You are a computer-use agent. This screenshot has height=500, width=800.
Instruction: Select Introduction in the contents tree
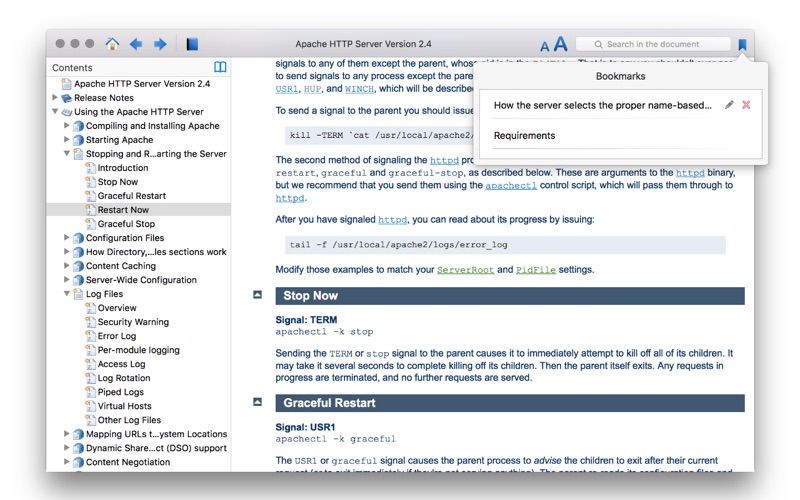point(123,168)
